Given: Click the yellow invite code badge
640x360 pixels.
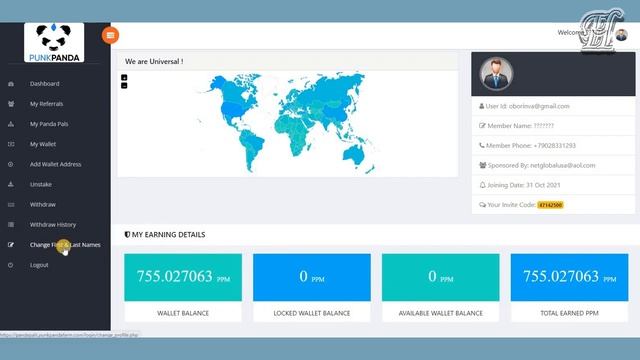Looking at the screenshot, I should pos(550,205).
